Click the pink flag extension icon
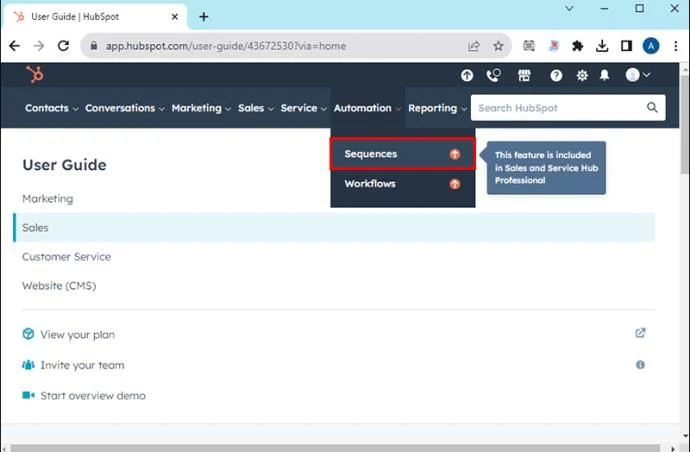The height and width of the screenshot is (452, 690). (554, 46)
